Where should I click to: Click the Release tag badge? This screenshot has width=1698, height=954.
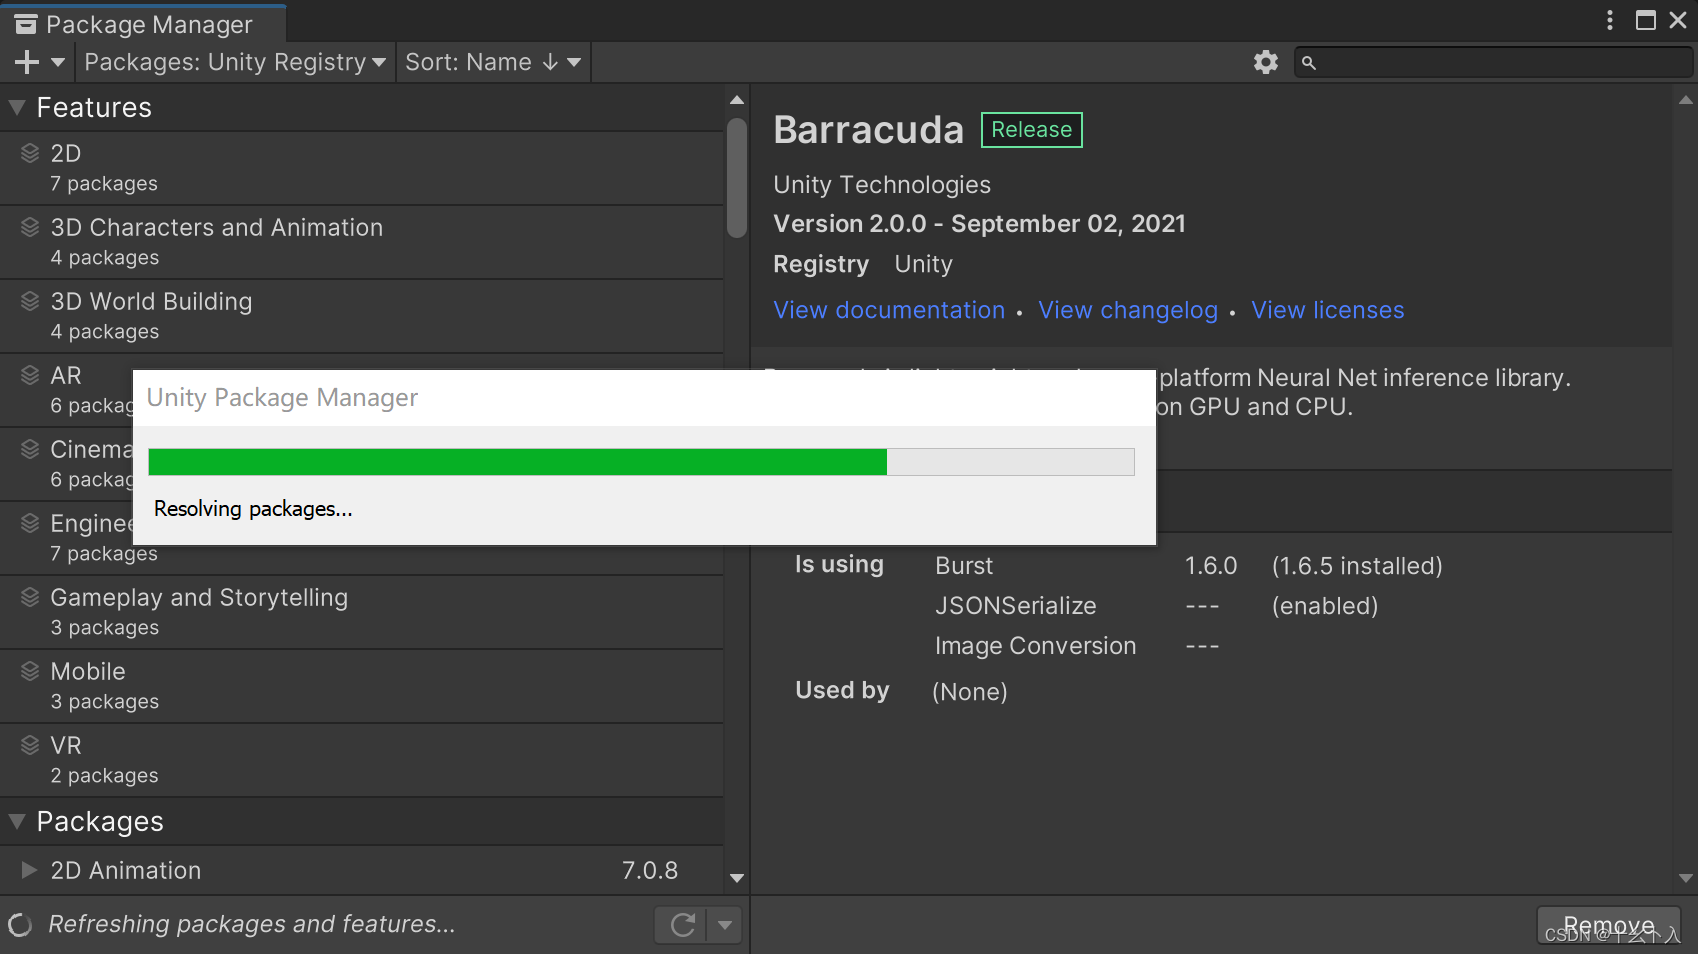pyautogui.click(x=1032, y=130)
